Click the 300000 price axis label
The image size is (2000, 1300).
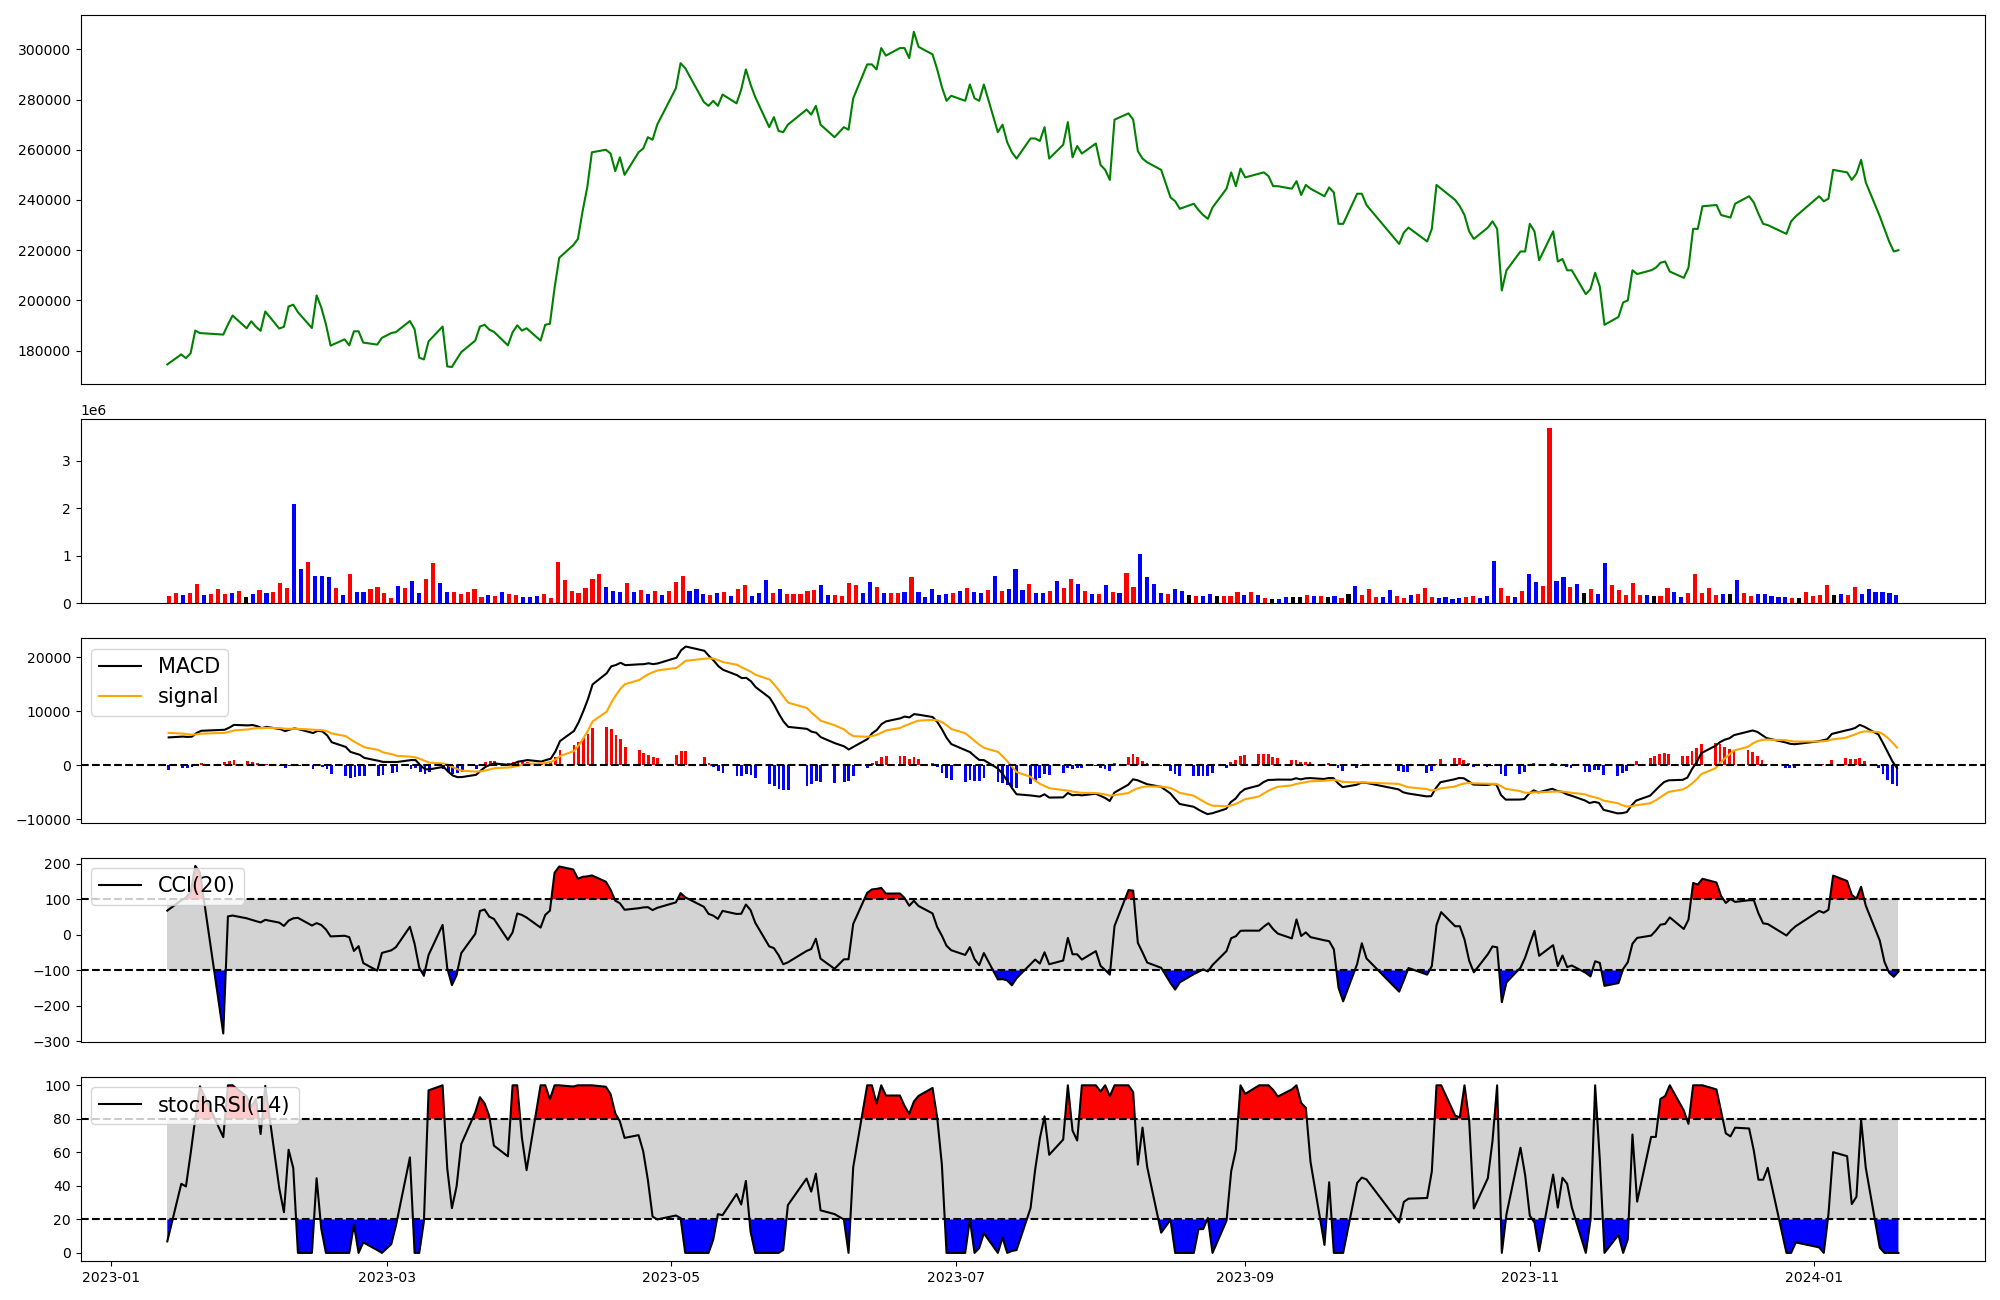44,50
